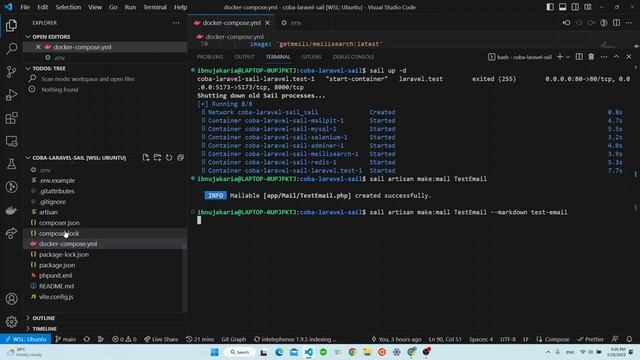Collapse COBA-LARAVEL-SAIL folder section
Viewport: 640px width, 360px height.
79,158
